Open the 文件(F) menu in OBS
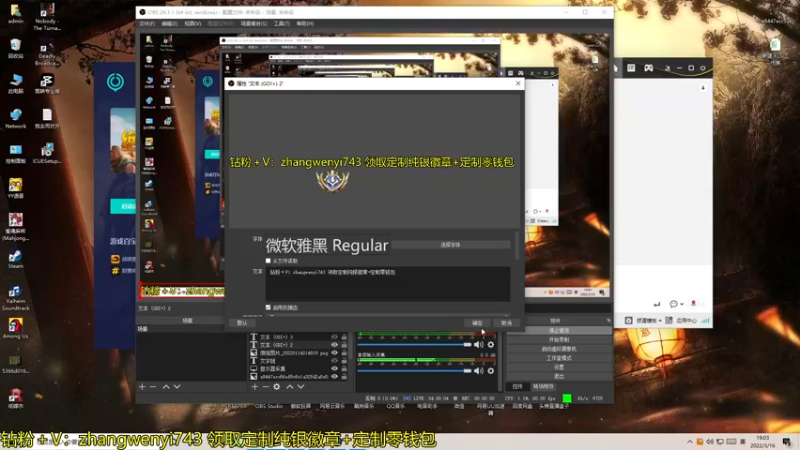800x450 pixels. coord(147,23)
